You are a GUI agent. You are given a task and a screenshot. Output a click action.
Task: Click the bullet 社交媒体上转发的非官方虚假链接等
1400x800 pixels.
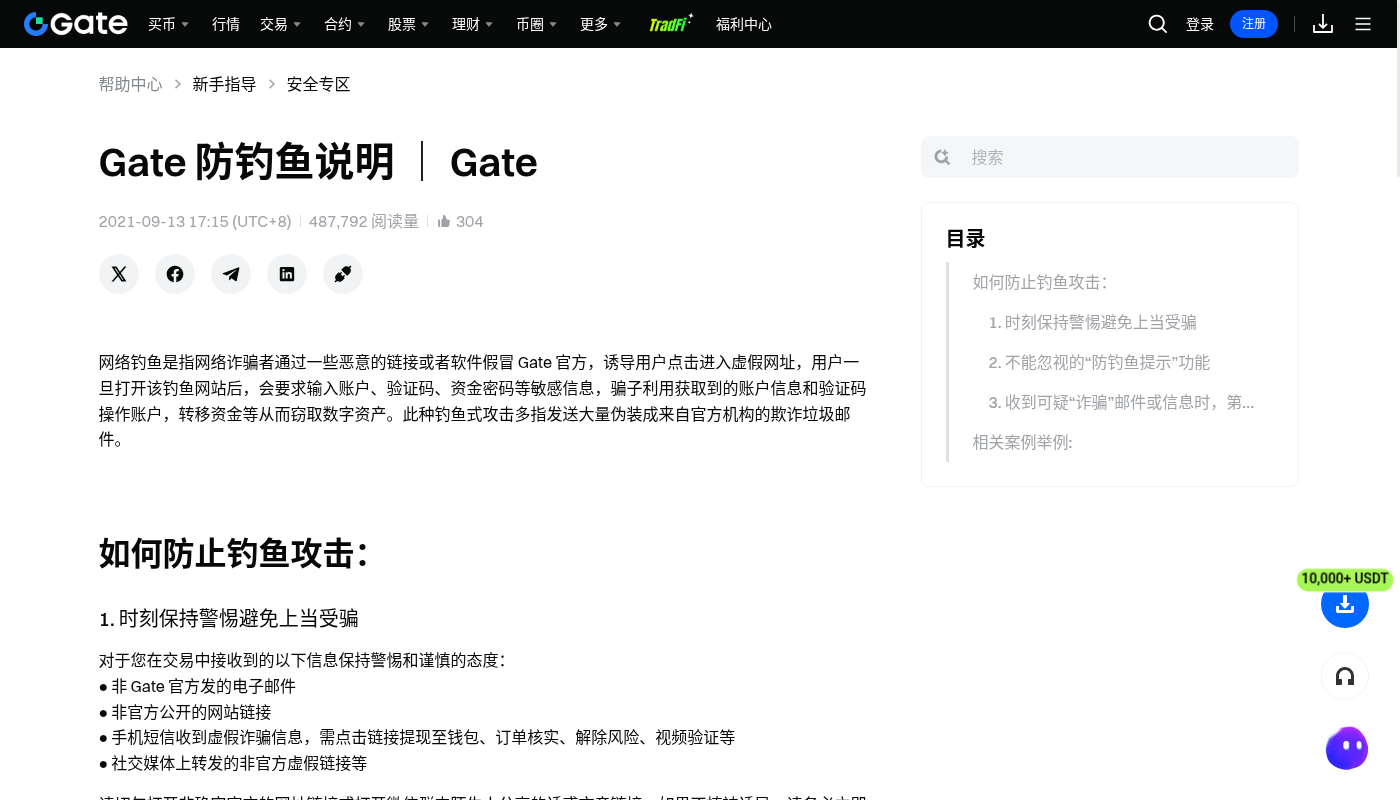(x=239, y=763)
